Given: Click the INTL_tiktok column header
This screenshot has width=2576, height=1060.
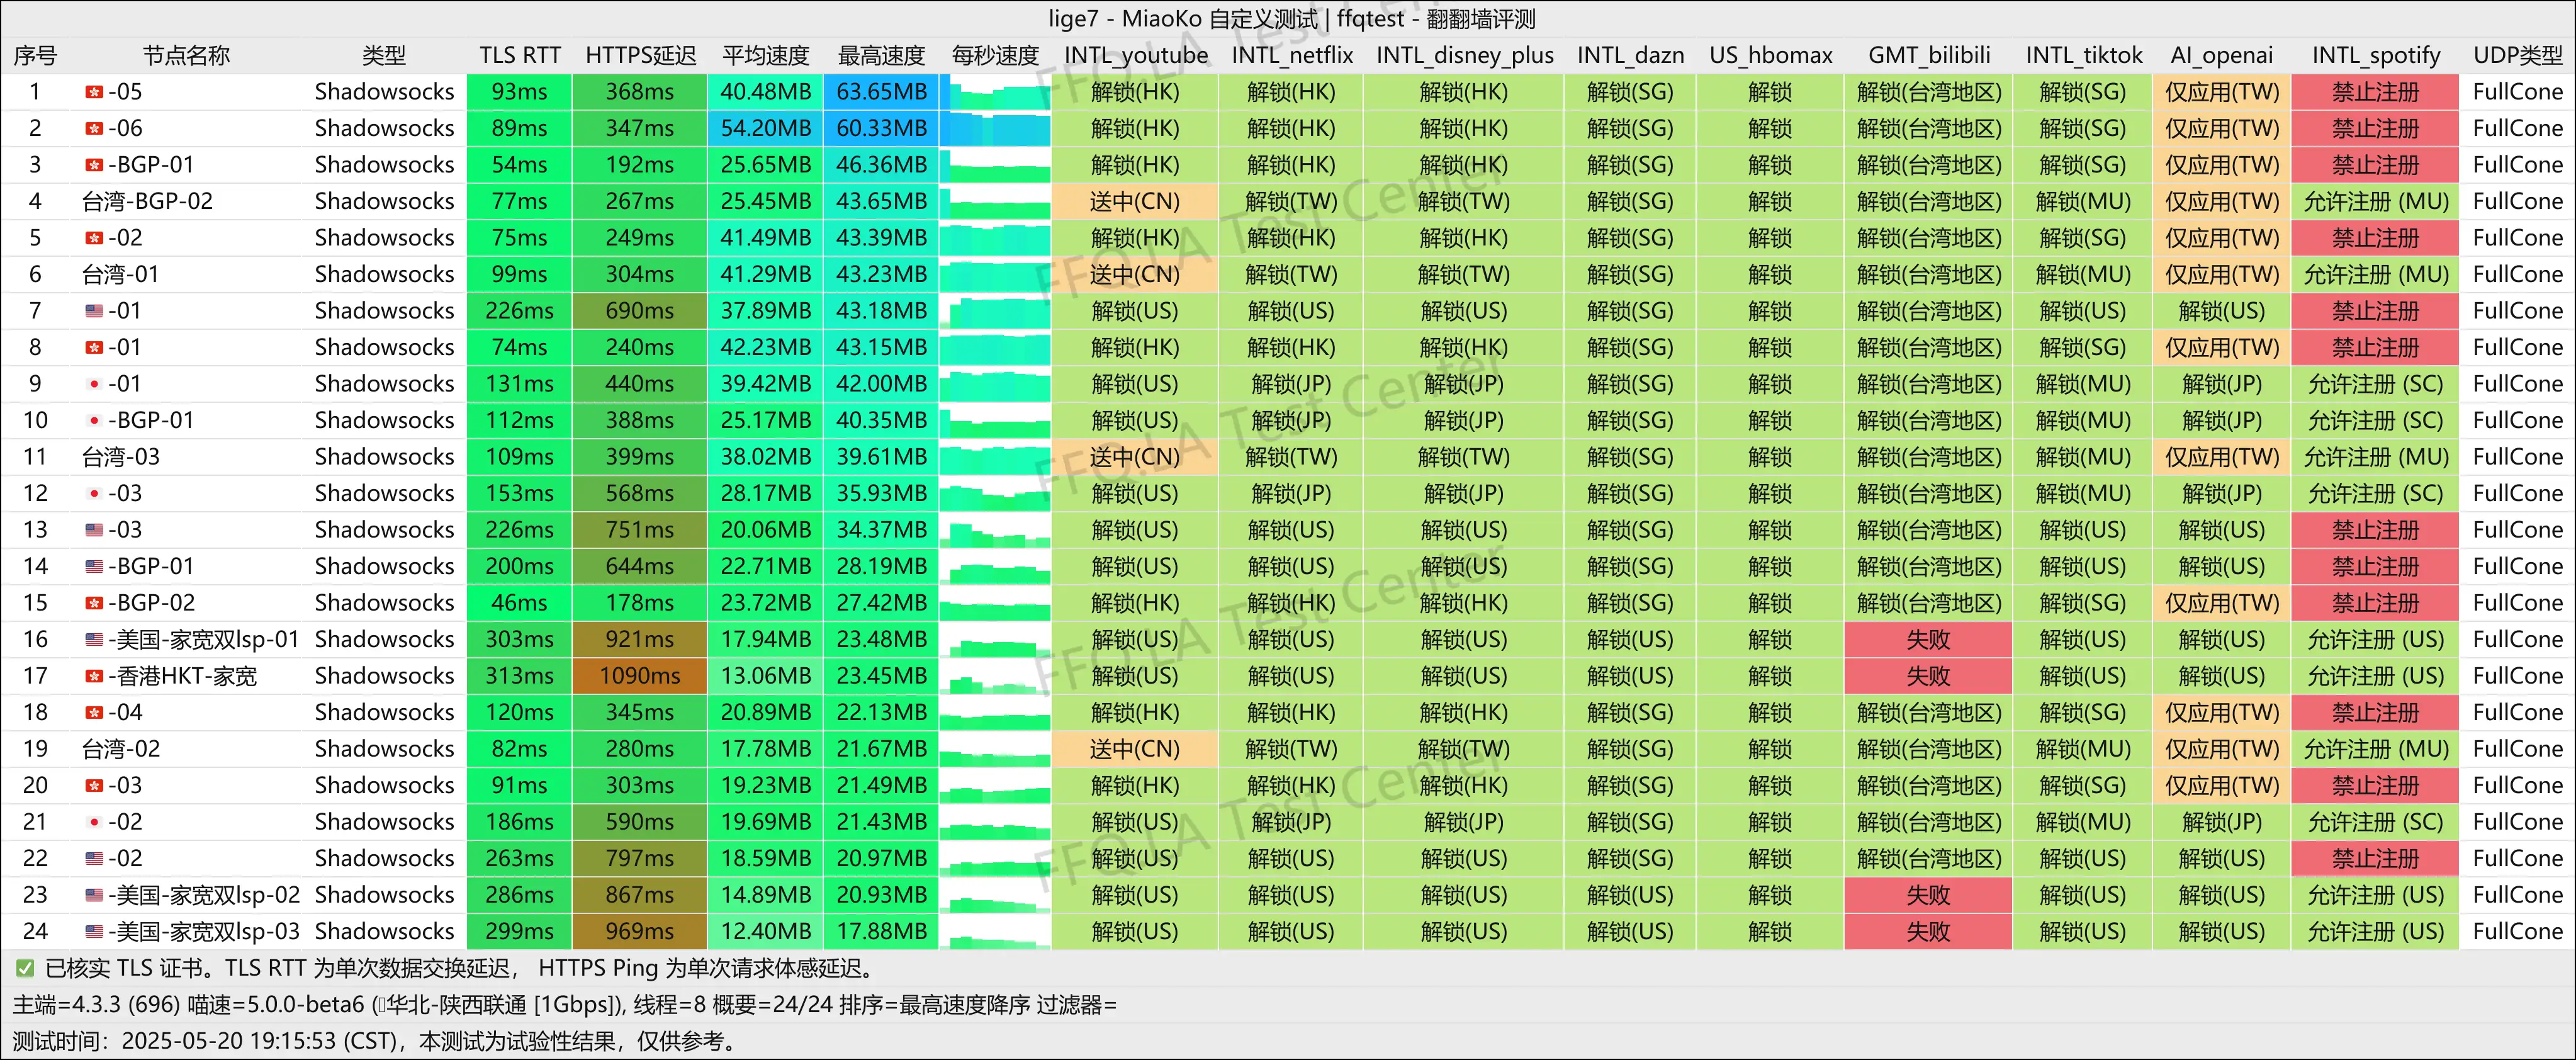Looking at the screenshot, I should click(2083, 55).
